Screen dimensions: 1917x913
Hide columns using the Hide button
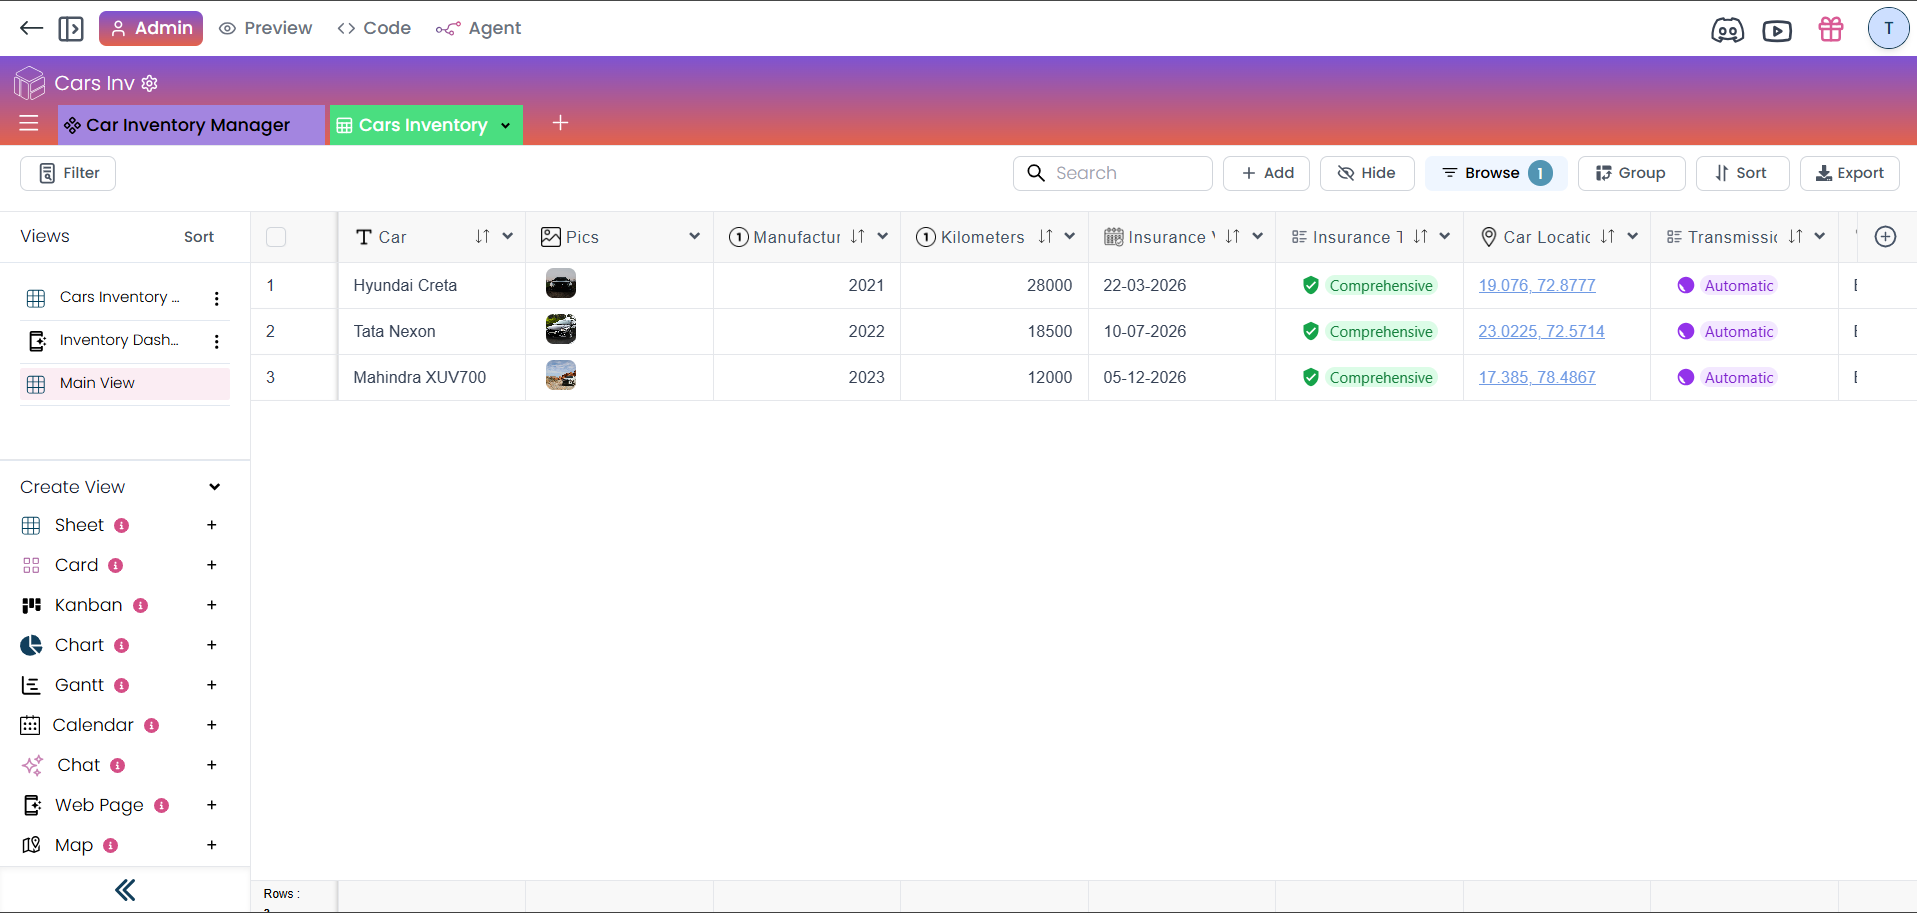(1366, 173)
